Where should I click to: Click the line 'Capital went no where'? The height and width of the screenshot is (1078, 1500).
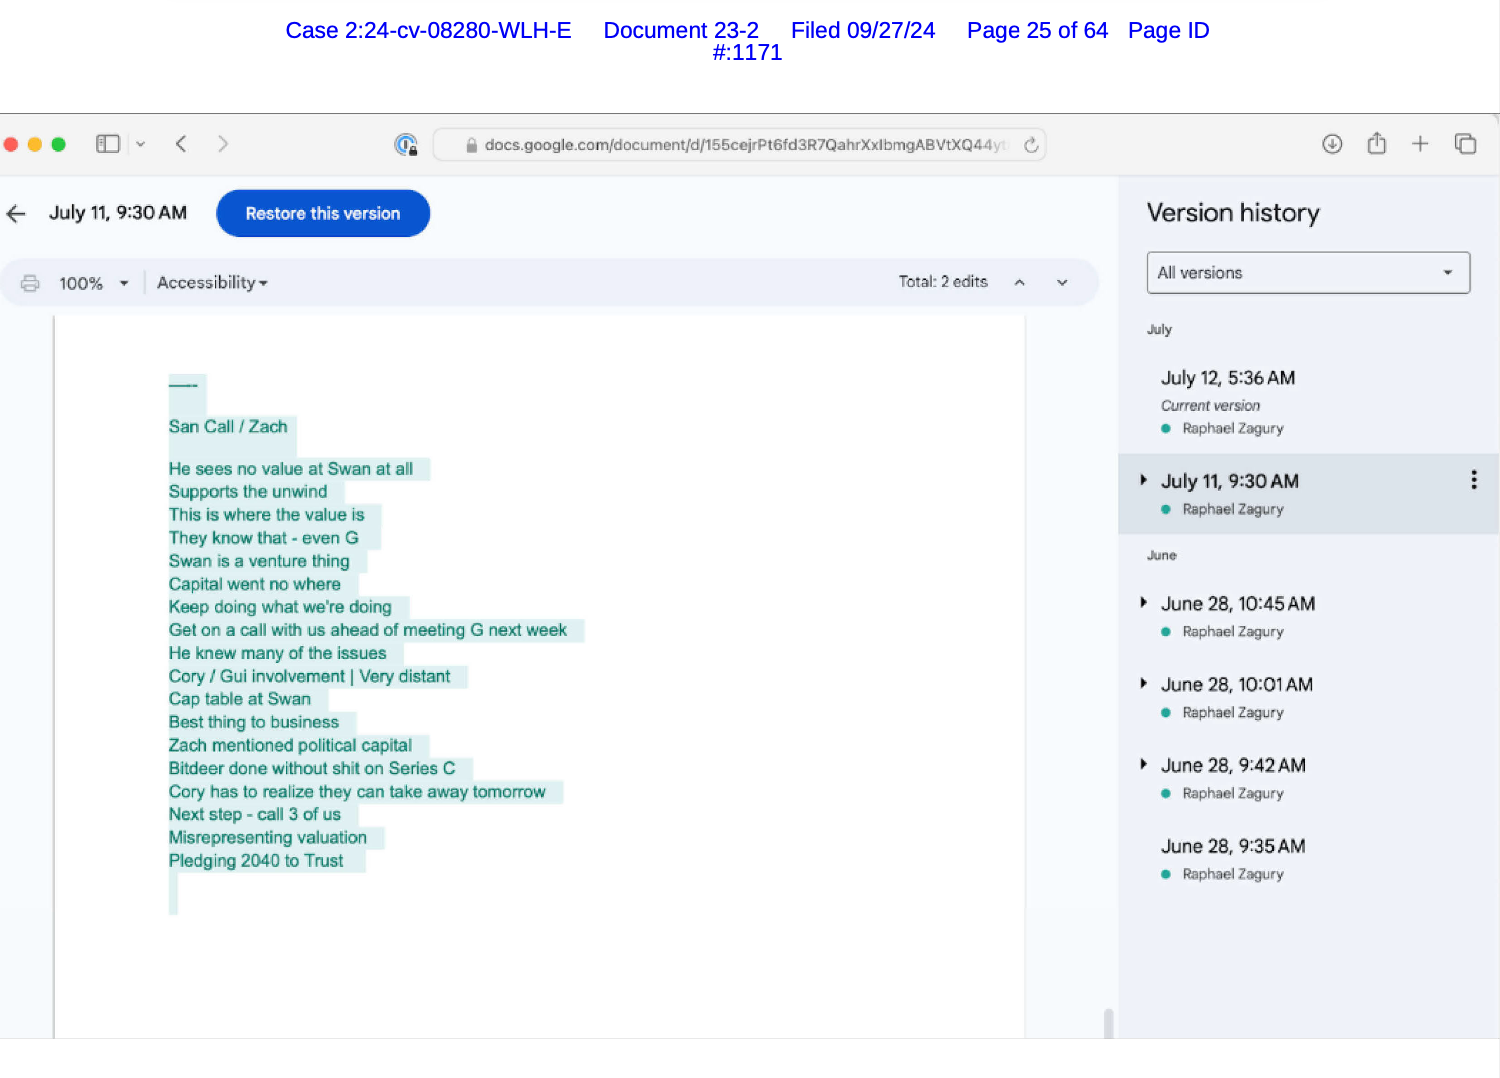point(255,585)
